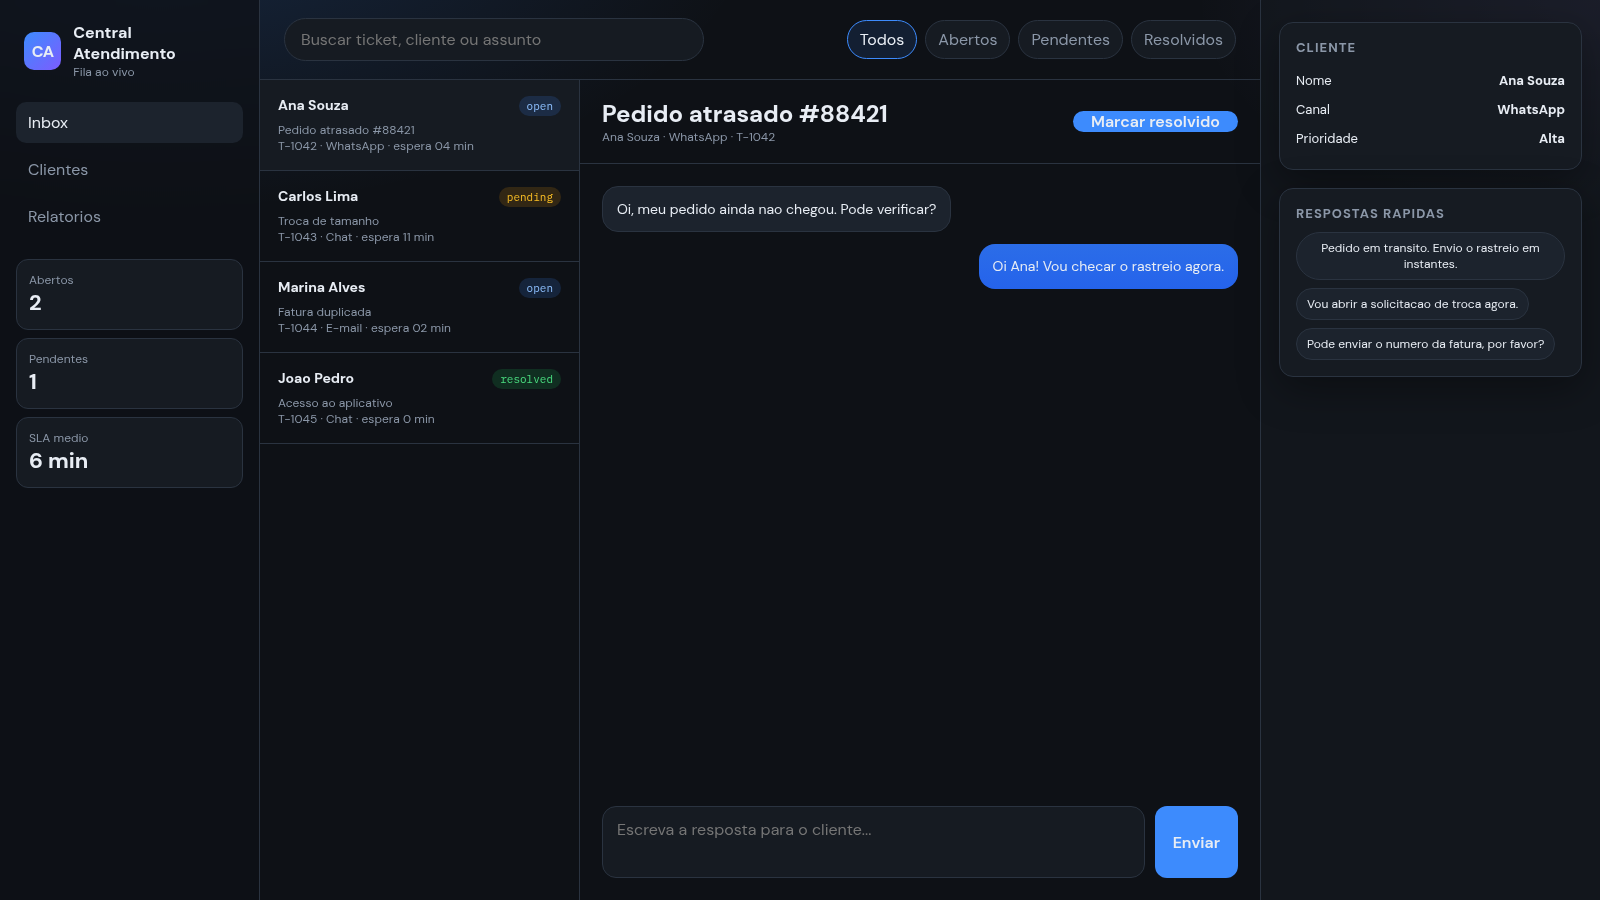The height and width of the screenshot is (900, 1600).
Task: Click 'Fatura duplicada' subject text
Action: [x=324, y=312]
